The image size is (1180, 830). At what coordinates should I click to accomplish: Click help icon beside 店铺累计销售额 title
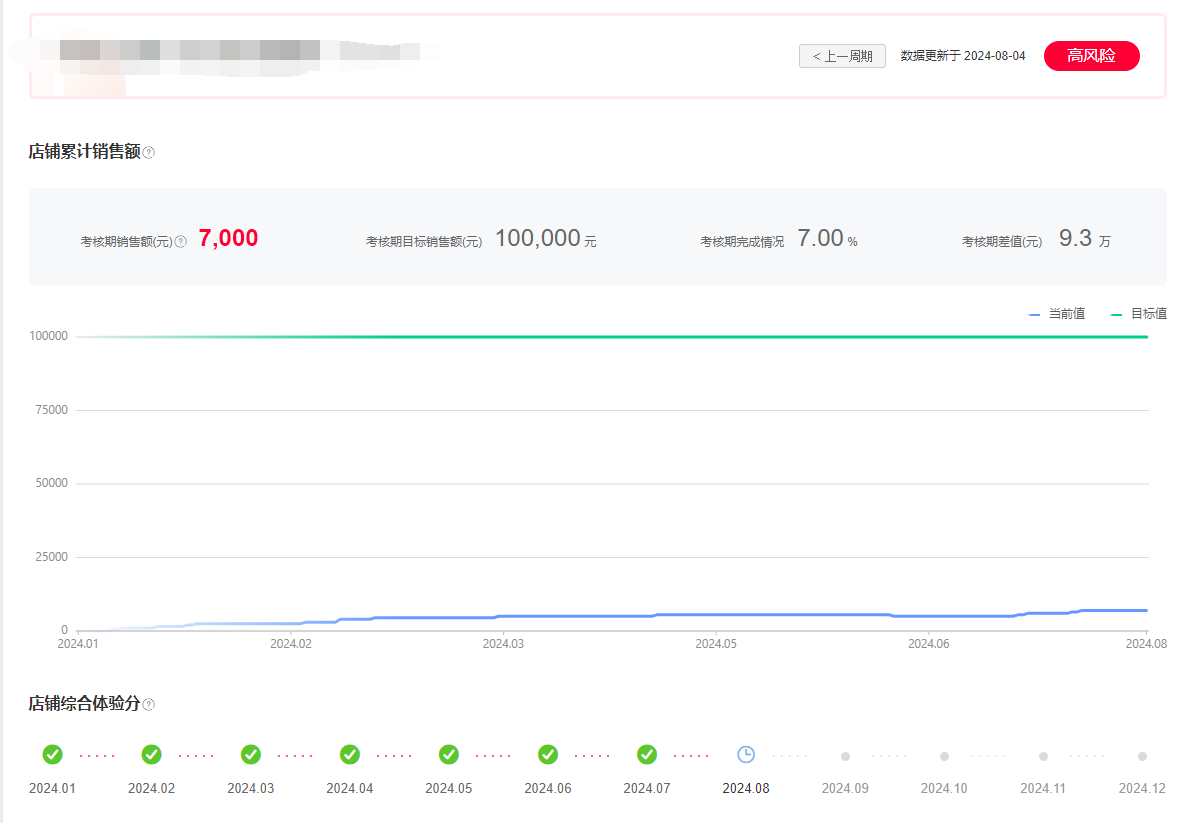(149, 153)
